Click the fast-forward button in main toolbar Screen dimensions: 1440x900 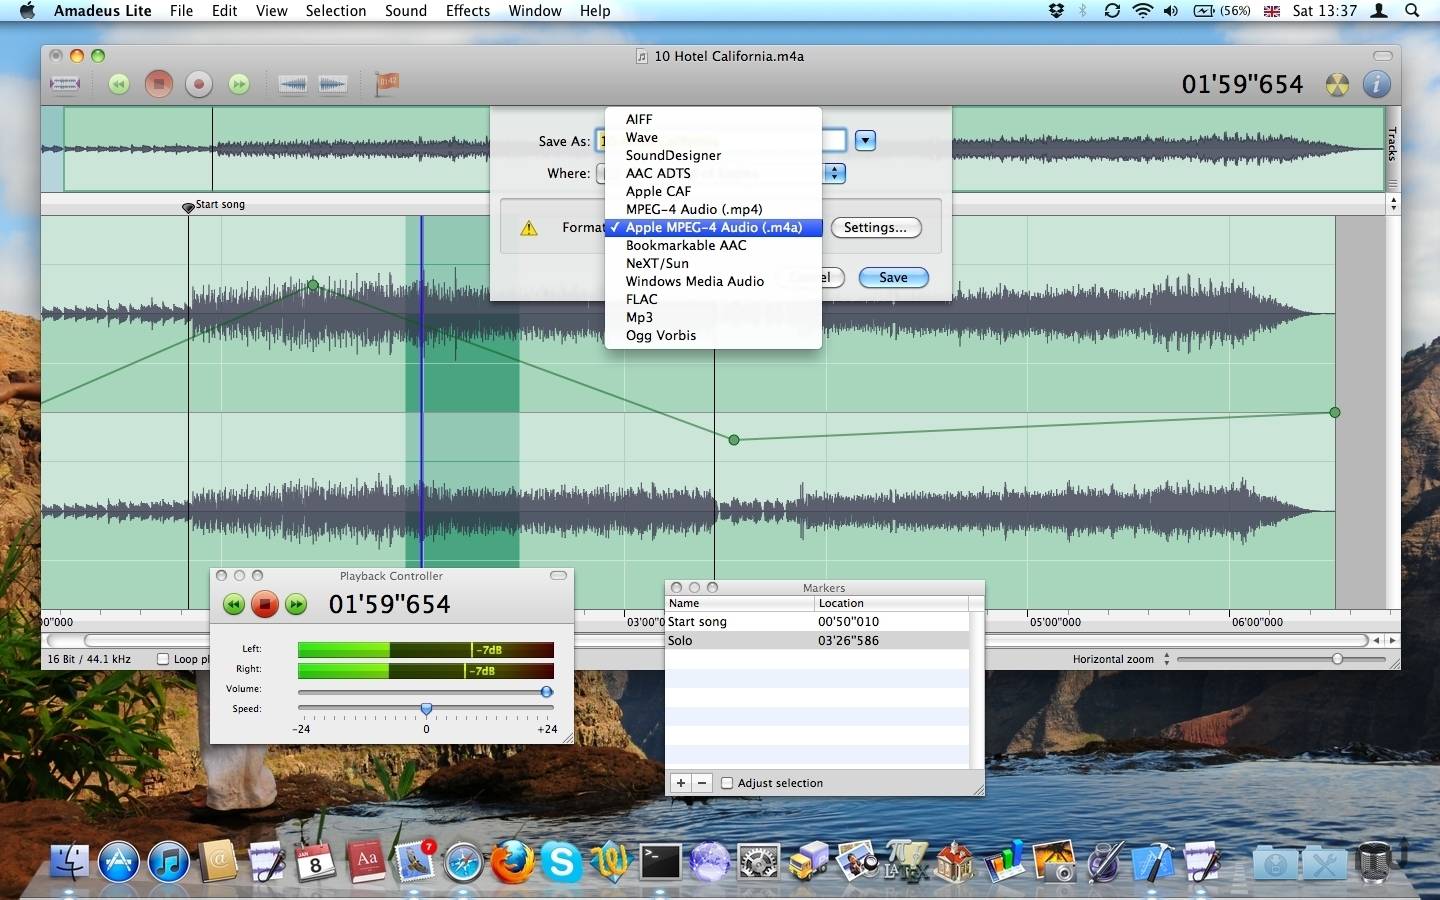point(239,85)
